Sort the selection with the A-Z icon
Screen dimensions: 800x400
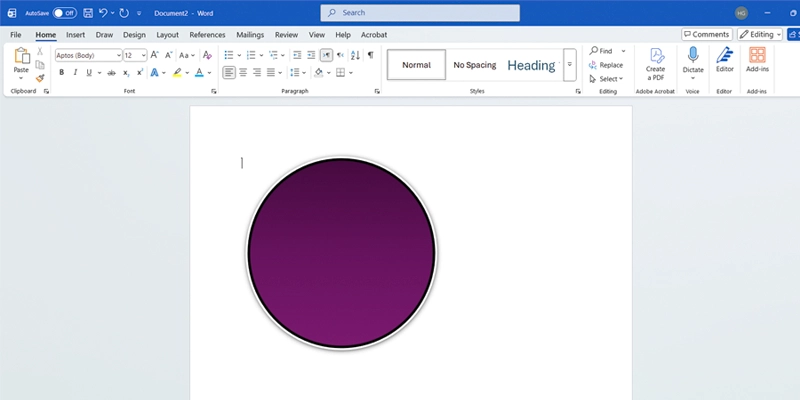pos(353,55)
